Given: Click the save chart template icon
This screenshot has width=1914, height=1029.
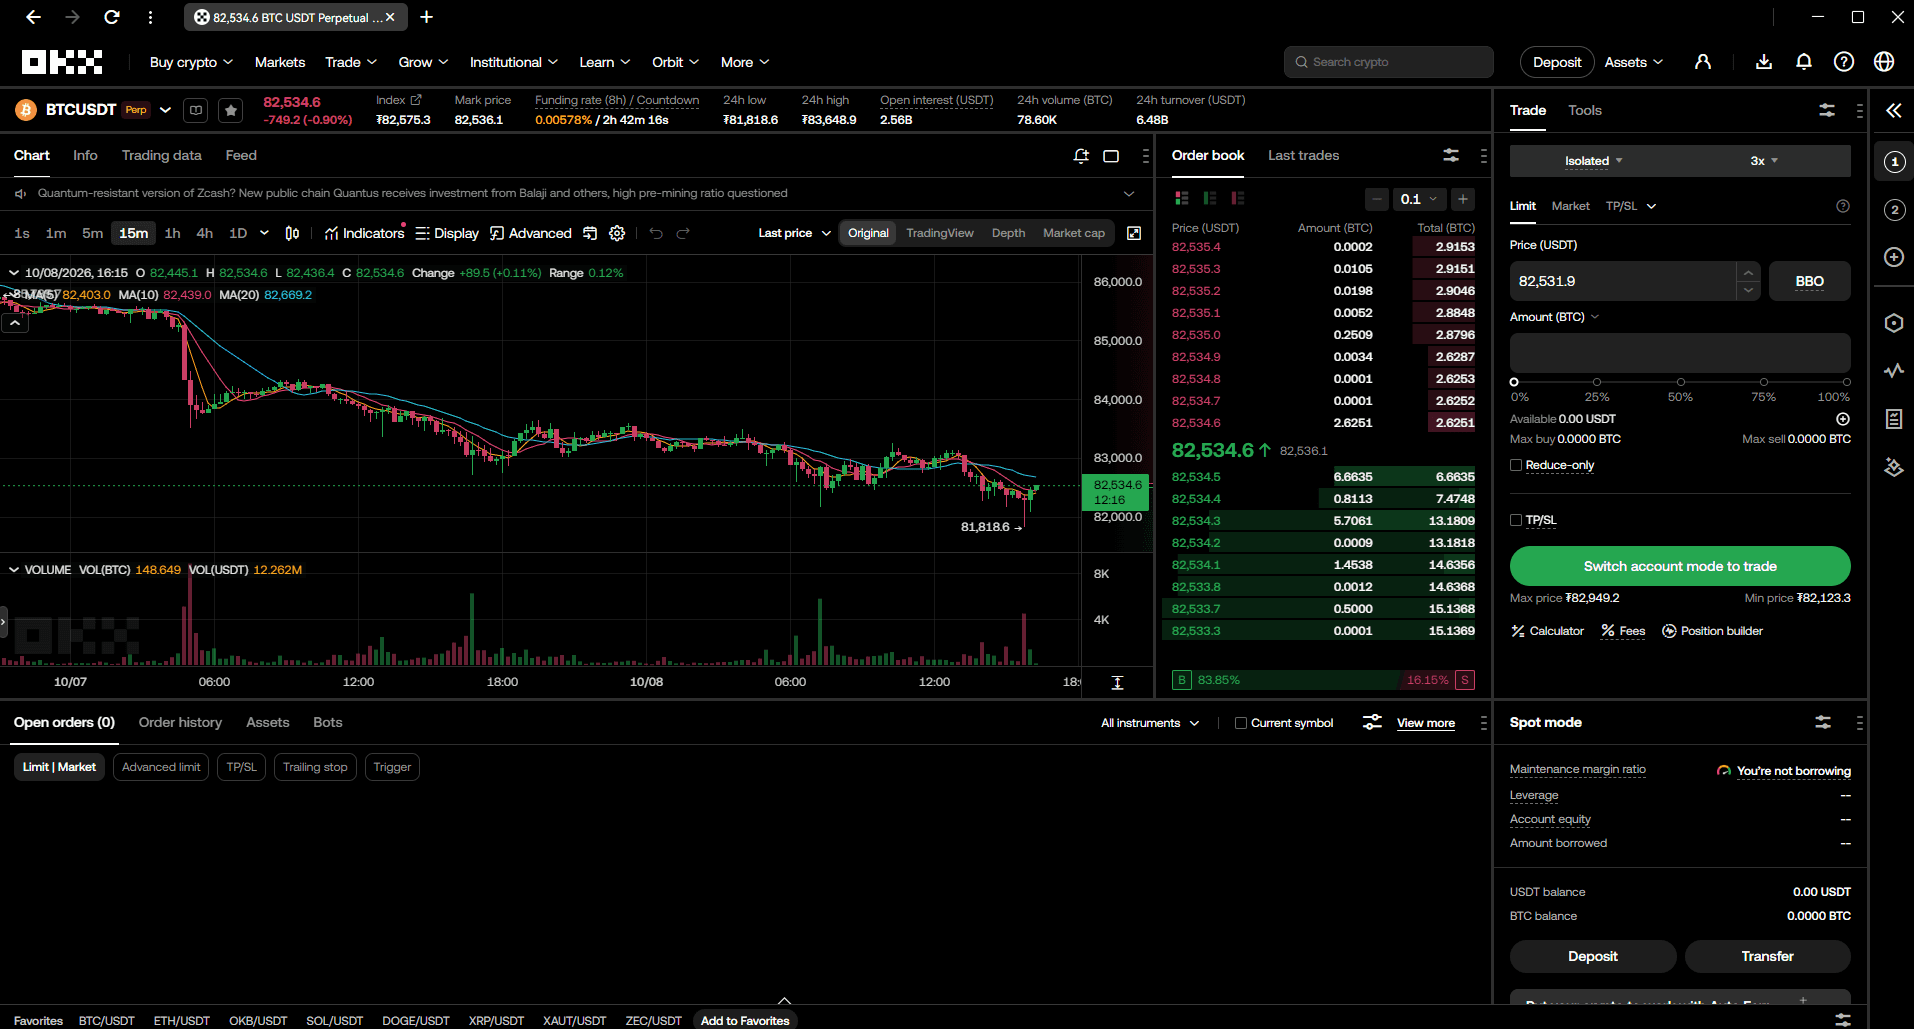Looking at the screenshot, I should point(590,233).
